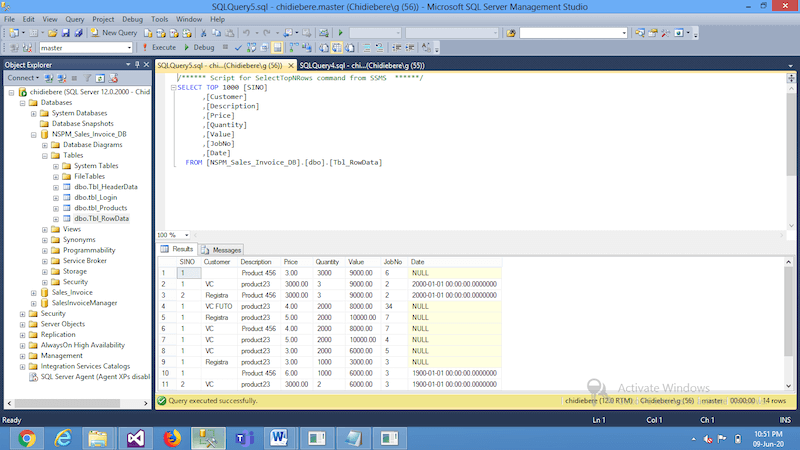Expand the Programmability folder

[x=45, y=251]
